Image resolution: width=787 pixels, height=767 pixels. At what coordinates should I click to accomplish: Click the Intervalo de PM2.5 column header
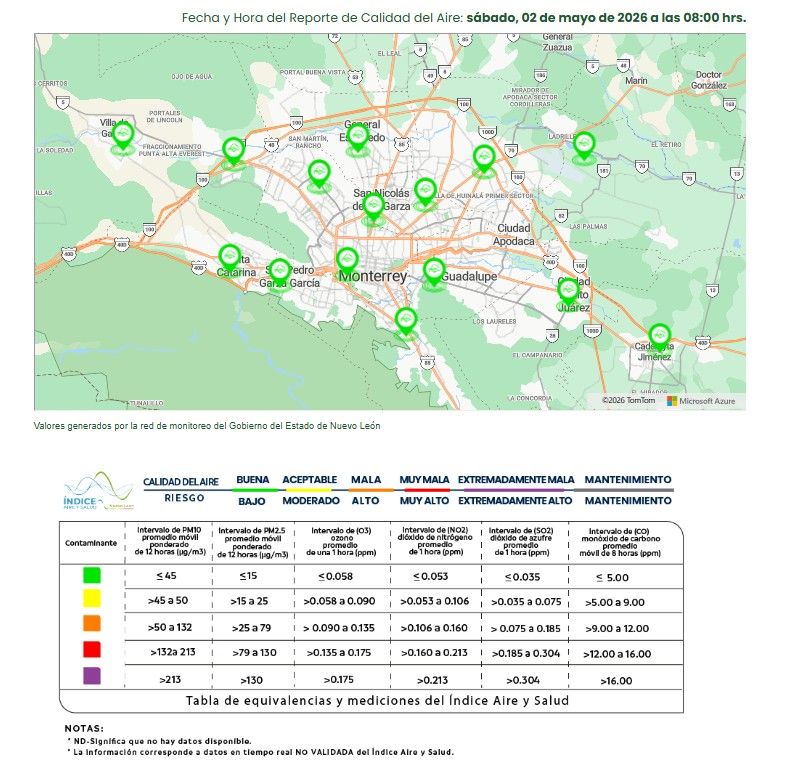pos(252,542)
